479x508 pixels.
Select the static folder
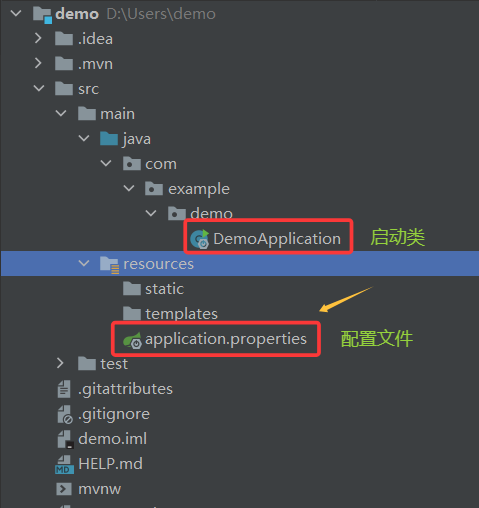coord(153,289)
